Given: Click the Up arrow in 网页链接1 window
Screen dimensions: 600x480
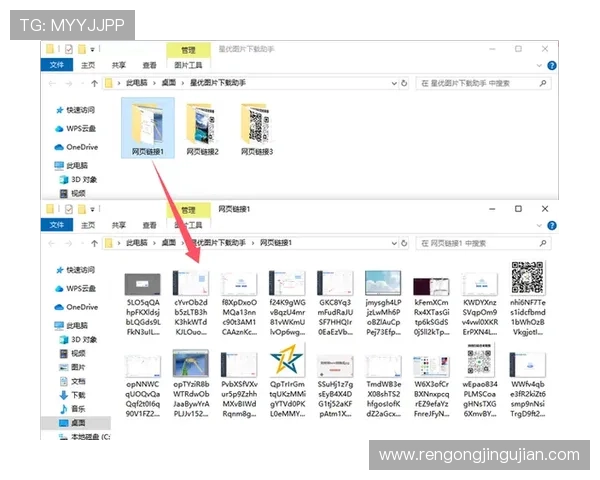Looking at the screenshot, I should [94, 243].
